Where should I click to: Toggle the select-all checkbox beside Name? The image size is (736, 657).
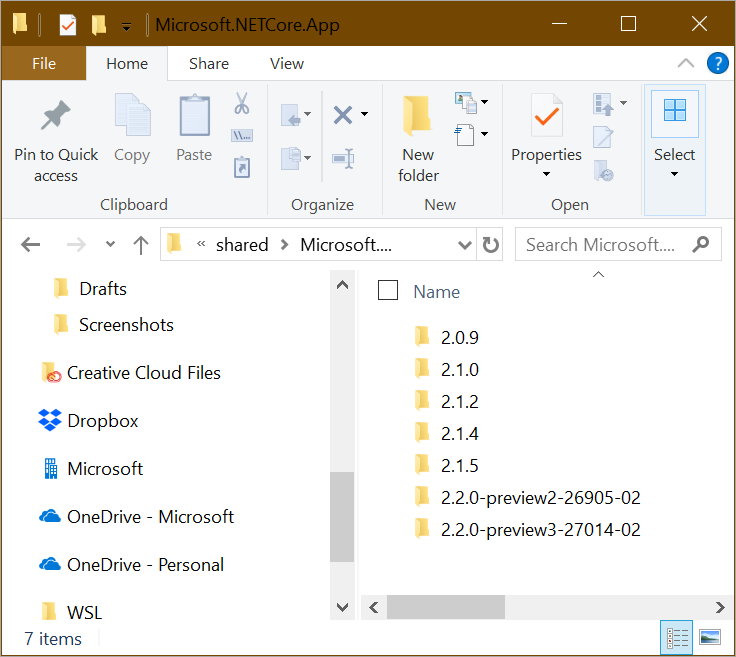click(388, 290)
